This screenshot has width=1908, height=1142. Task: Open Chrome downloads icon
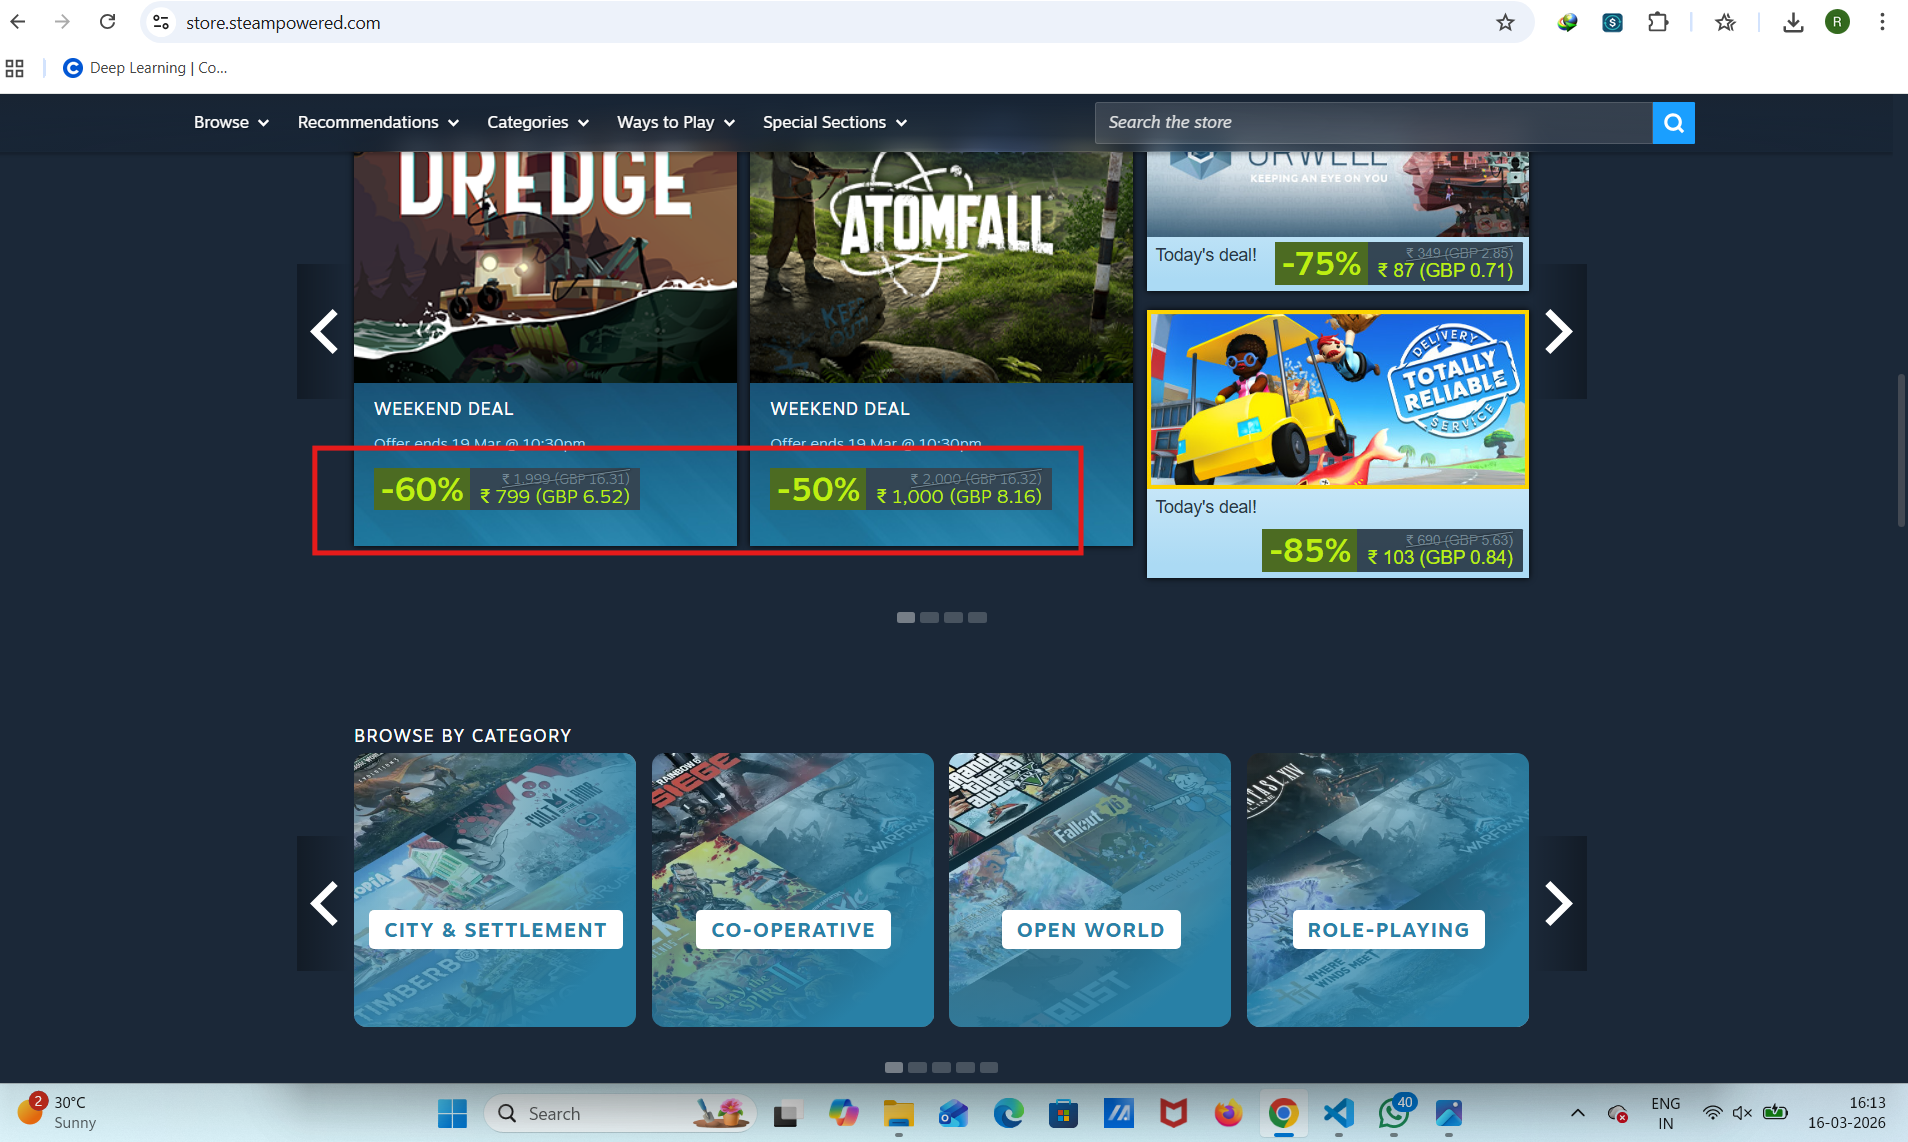[1793, 22]
